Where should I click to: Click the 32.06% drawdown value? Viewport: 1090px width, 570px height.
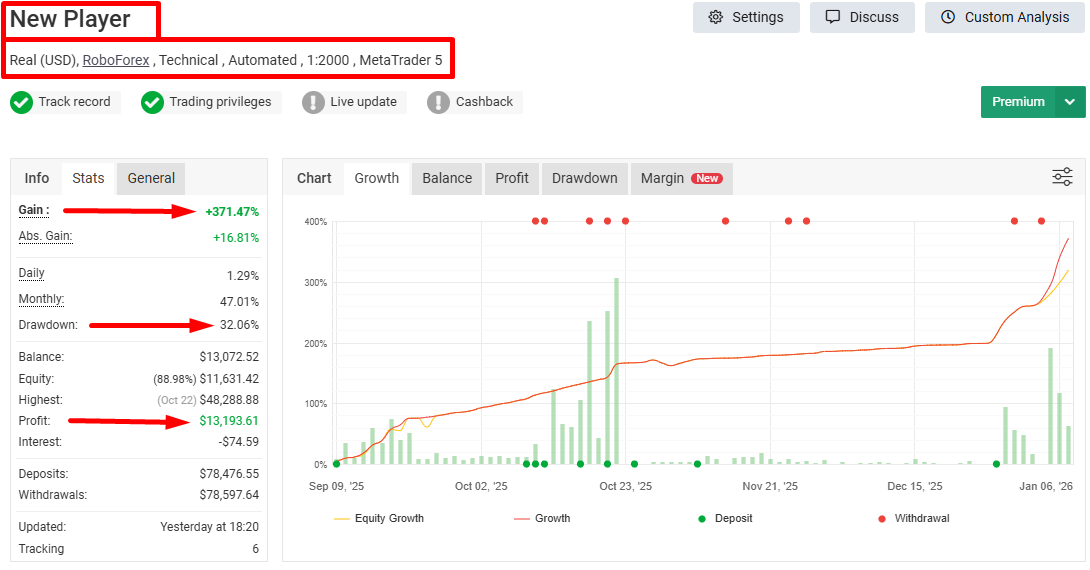239,325
